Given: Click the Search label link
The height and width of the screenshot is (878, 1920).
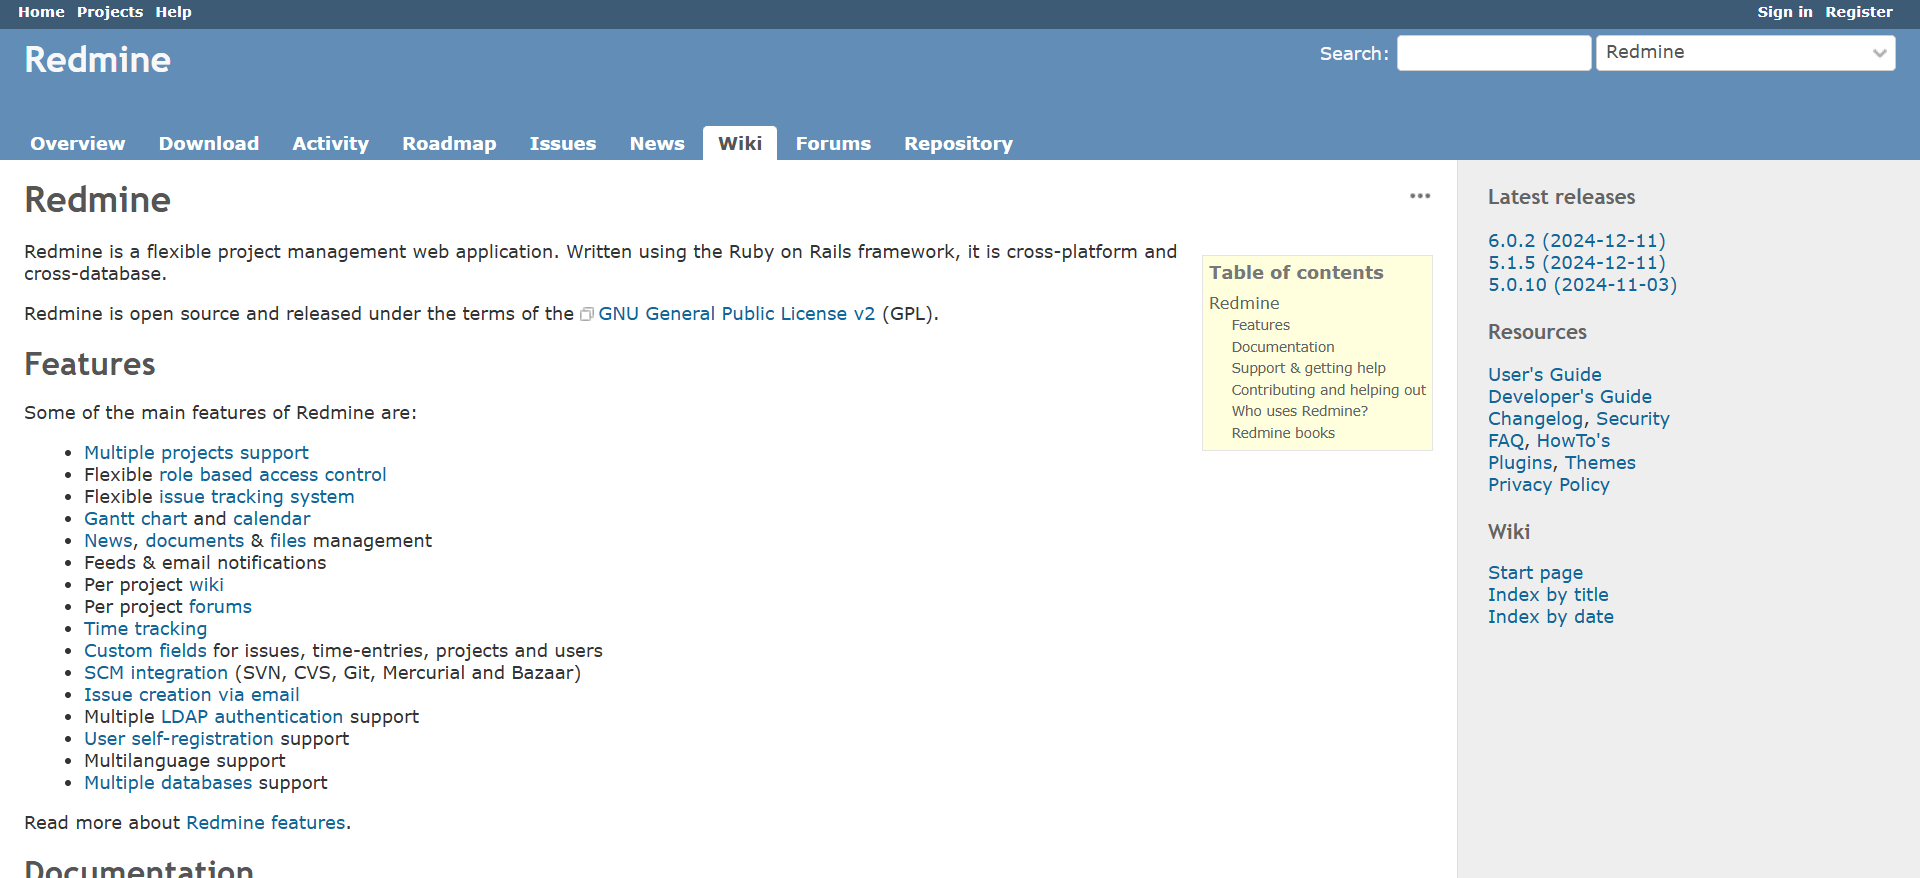Looking at the screenshot, I should pos(1352,54).
